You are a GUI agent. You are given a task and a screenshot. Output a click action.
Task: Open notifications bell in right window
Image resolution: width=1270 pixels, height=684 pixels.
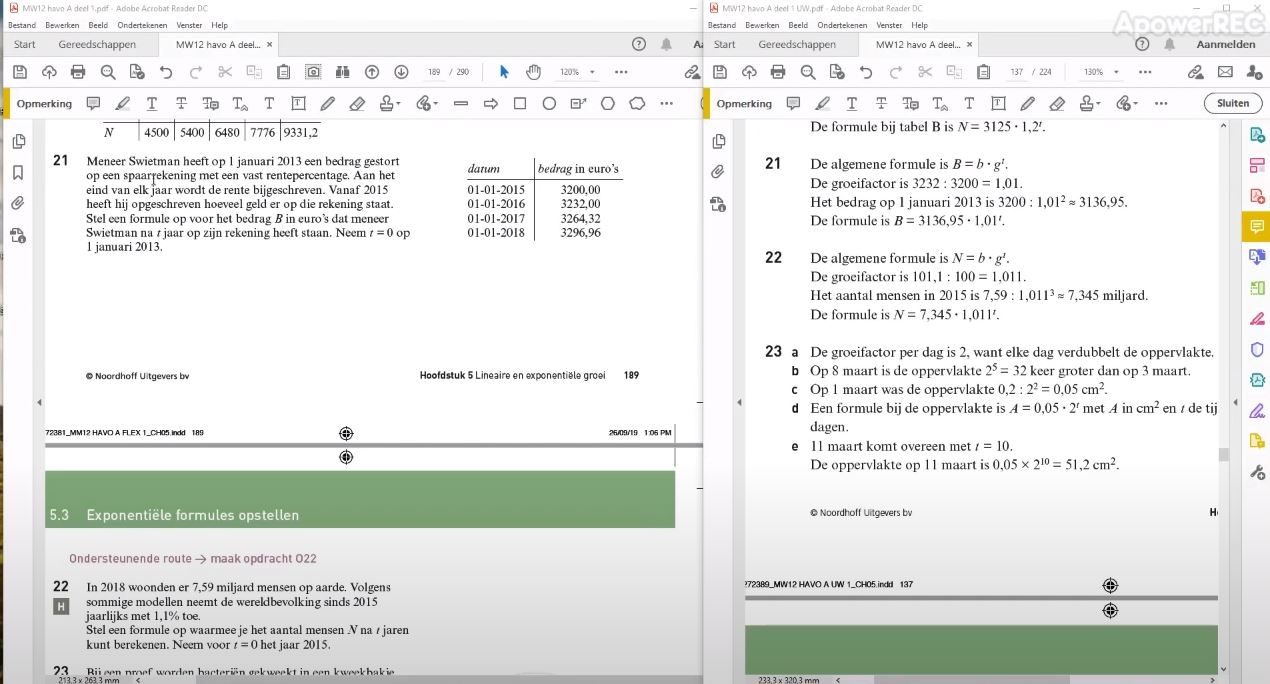(x=1169, y=44)
